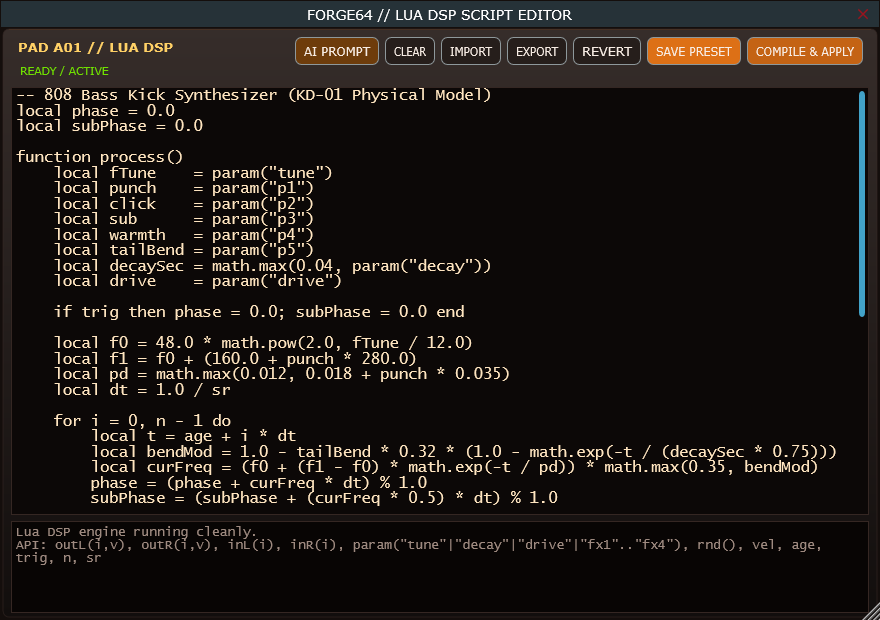Click the "PAD A01 // LUA DSP" heading

95,48
